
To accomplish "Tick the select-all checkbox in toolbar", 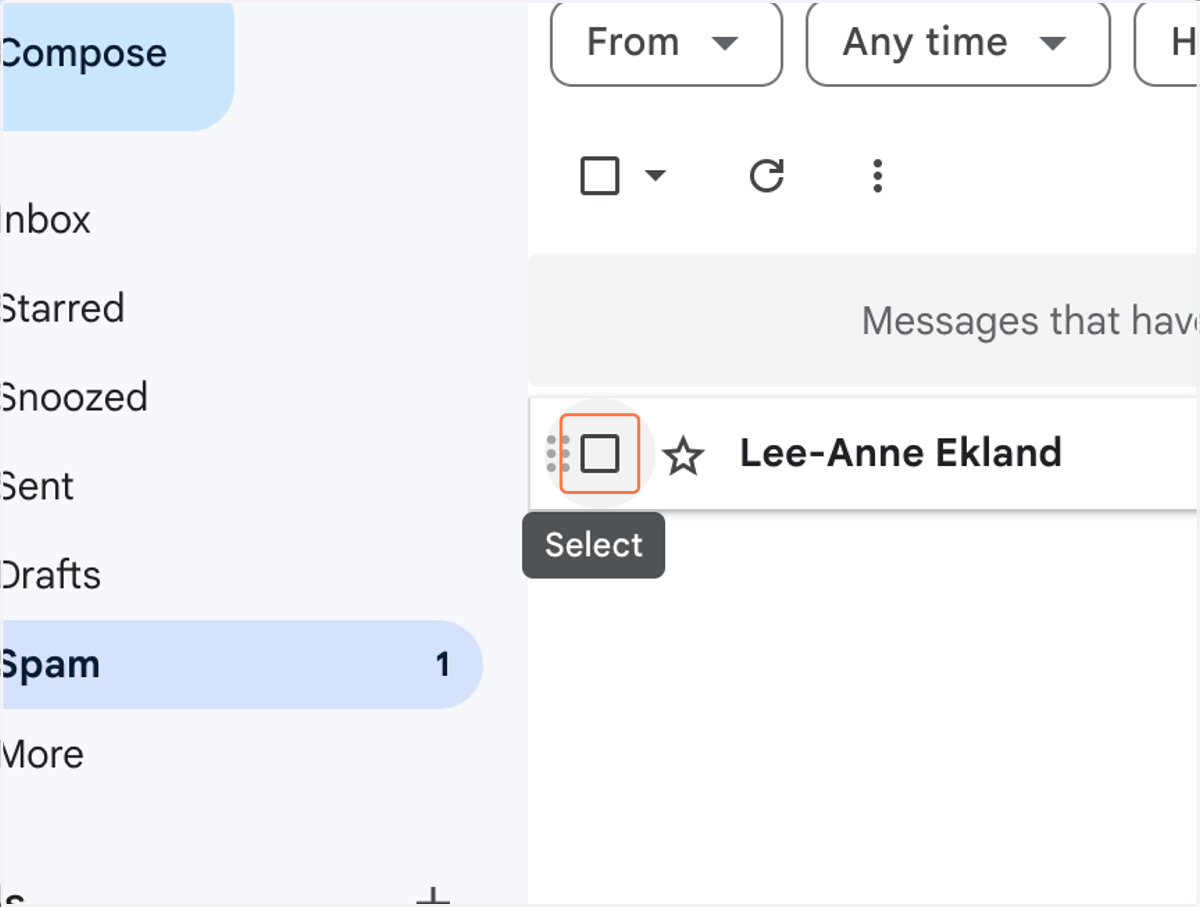I will pos(600,176).
